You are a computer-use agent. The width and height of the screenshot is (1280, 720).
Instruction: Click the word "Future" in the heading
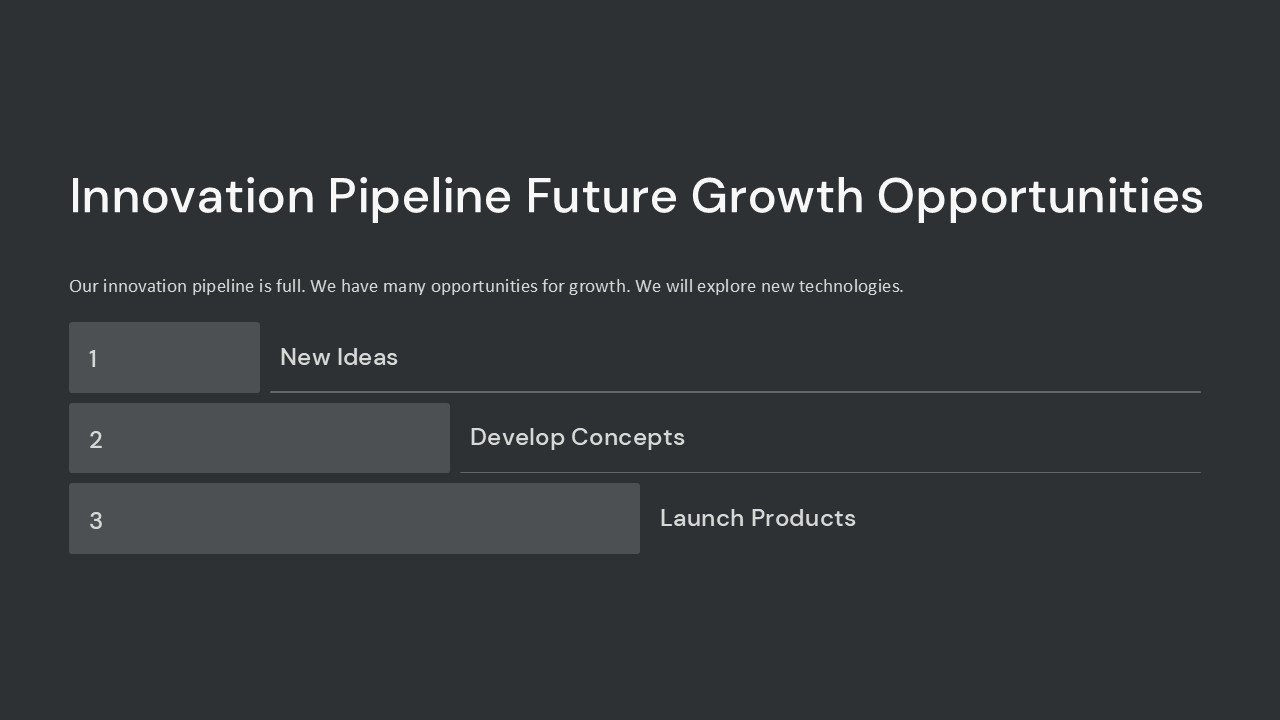[601, 196]
